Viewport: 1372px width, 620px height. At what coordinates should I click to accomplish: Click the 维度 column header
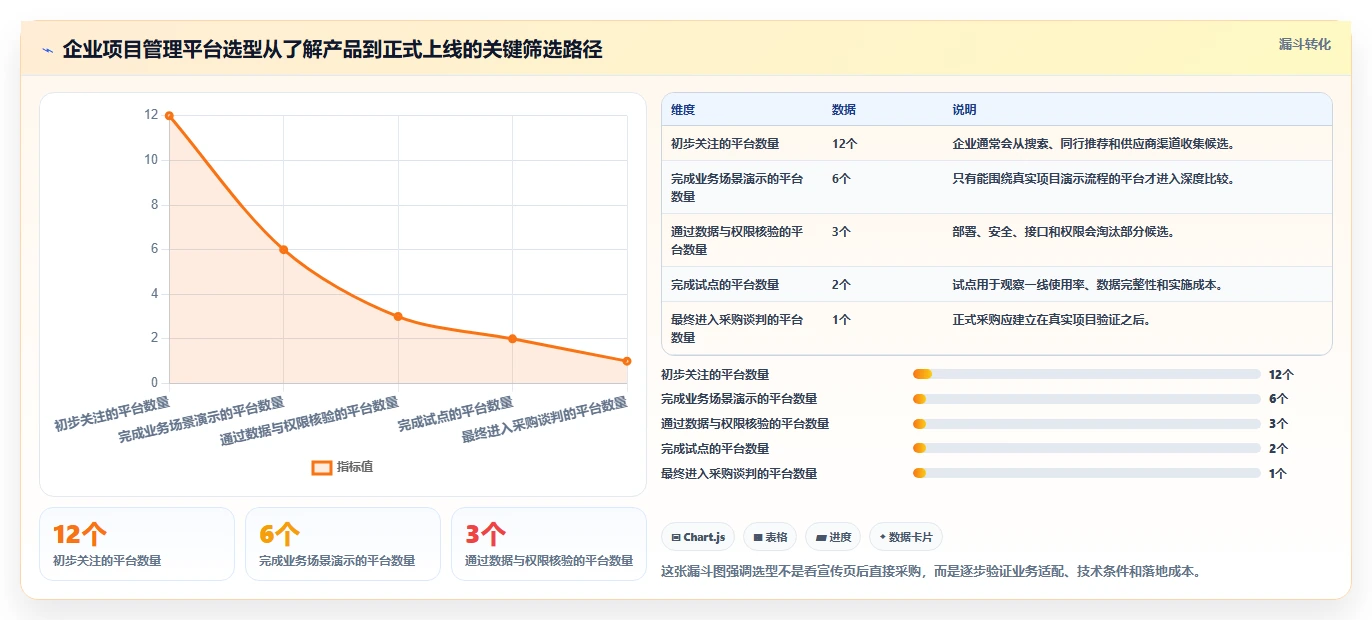(683, 110)
